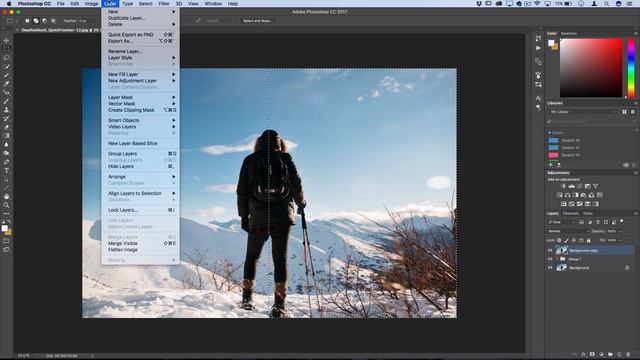Click the Intersect with Selection icon

pyautogui.click(x=53, y=20)
